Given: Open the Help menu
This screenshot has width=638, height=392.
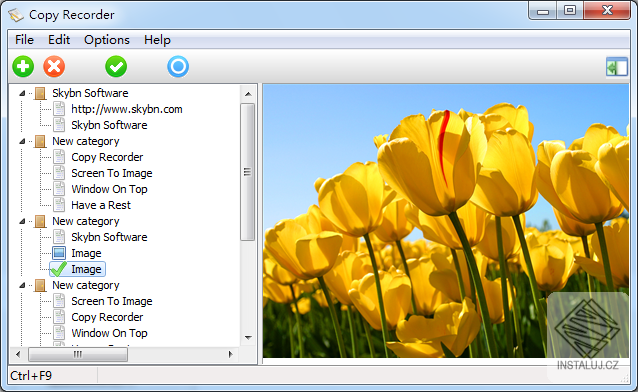Looking at the screenshot, I should pos(157,40).
